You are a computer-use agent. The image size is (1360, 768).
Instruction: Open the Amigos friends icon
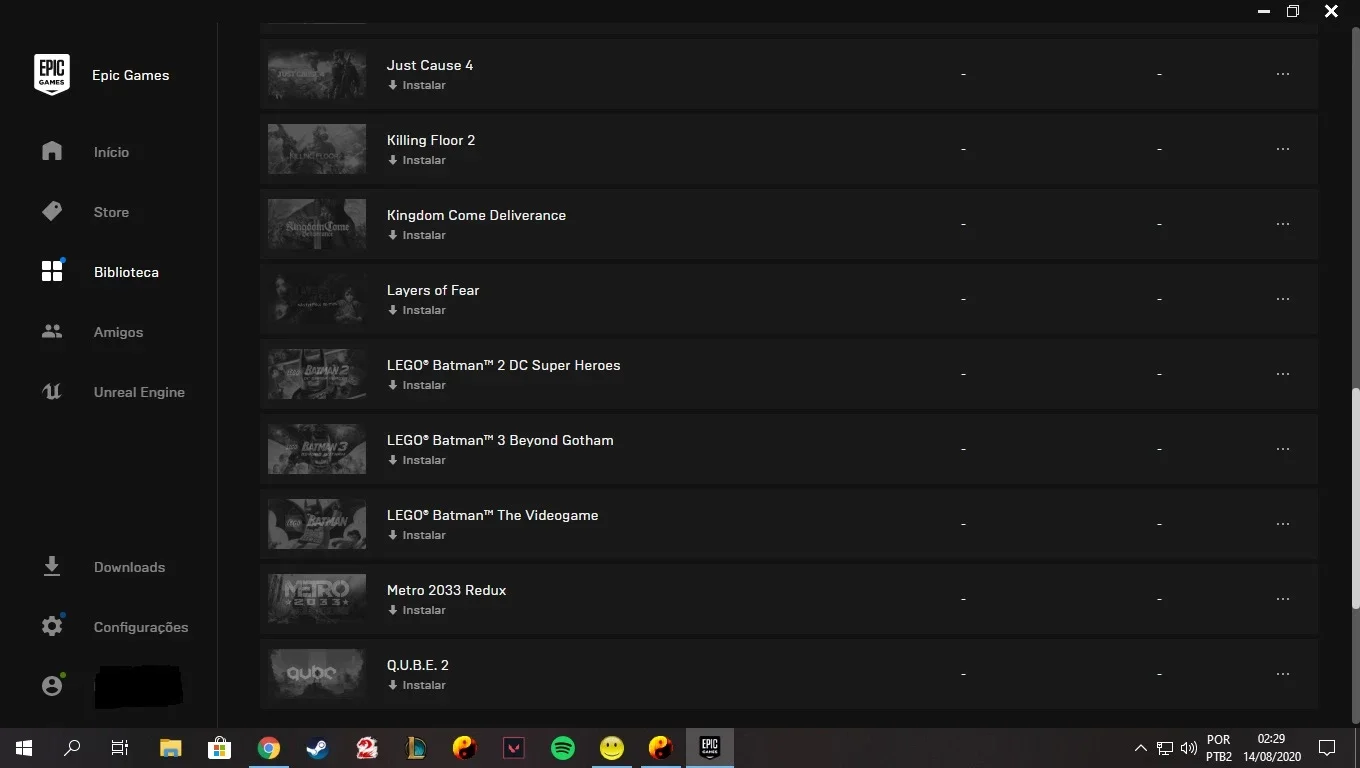tap(52, 332)
